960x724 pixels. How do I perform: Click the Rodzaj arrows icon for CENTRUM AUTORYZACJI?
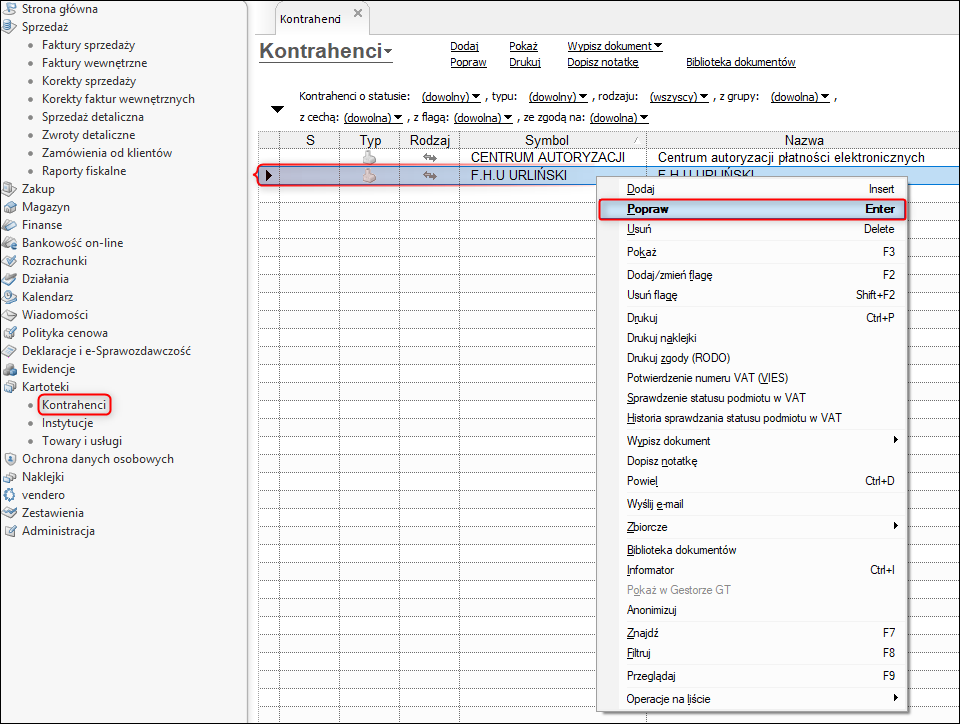(430, 158)
